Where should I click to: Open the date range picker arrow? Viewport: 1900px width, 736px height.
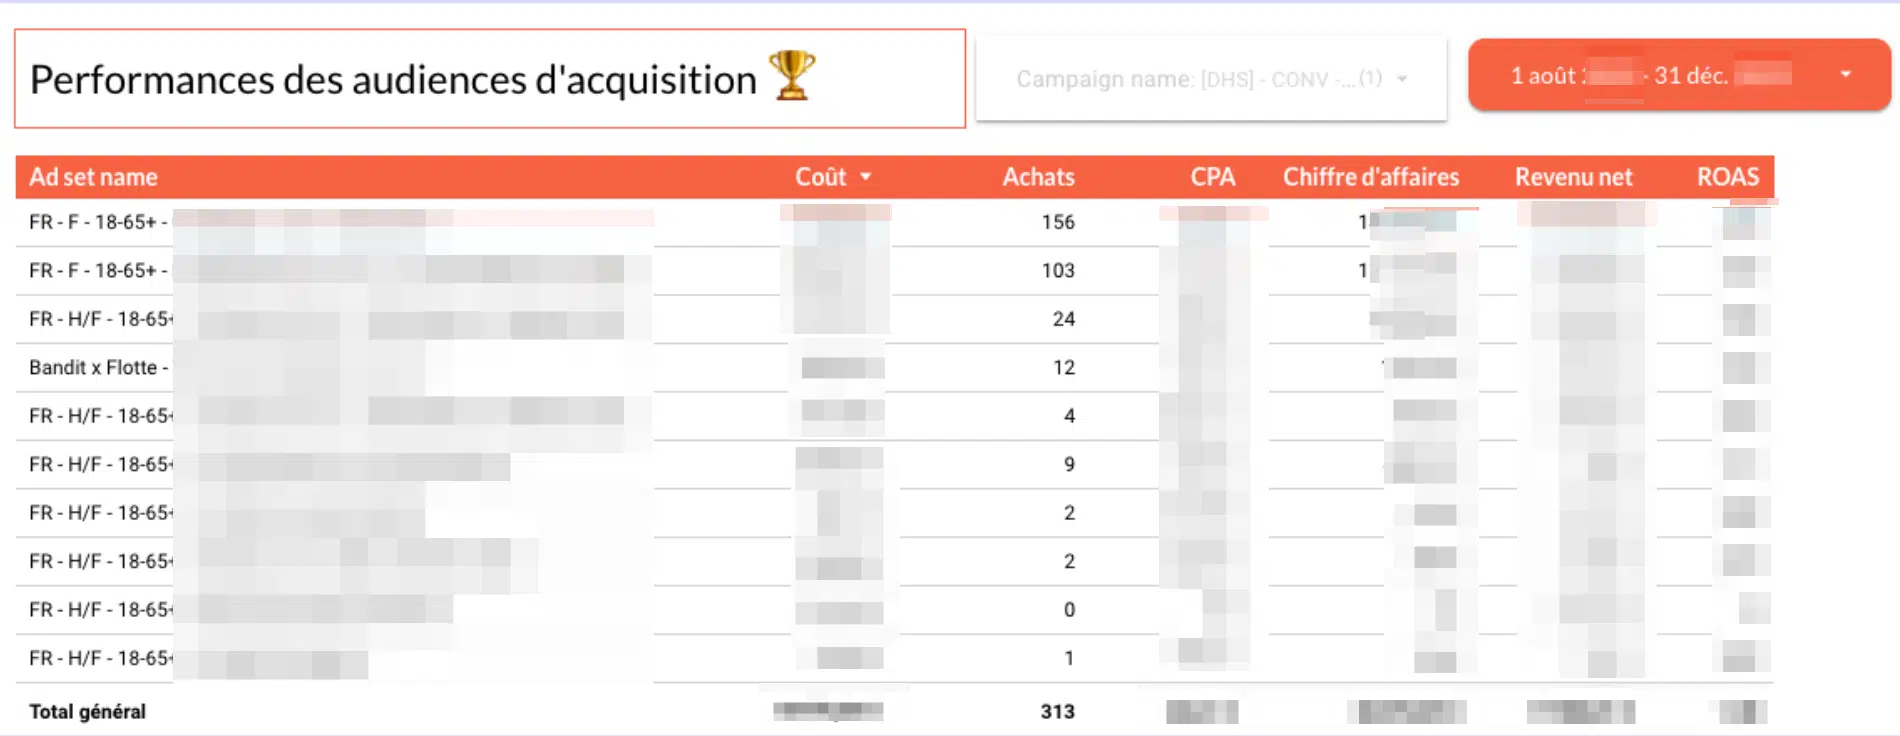[1846, 74]
